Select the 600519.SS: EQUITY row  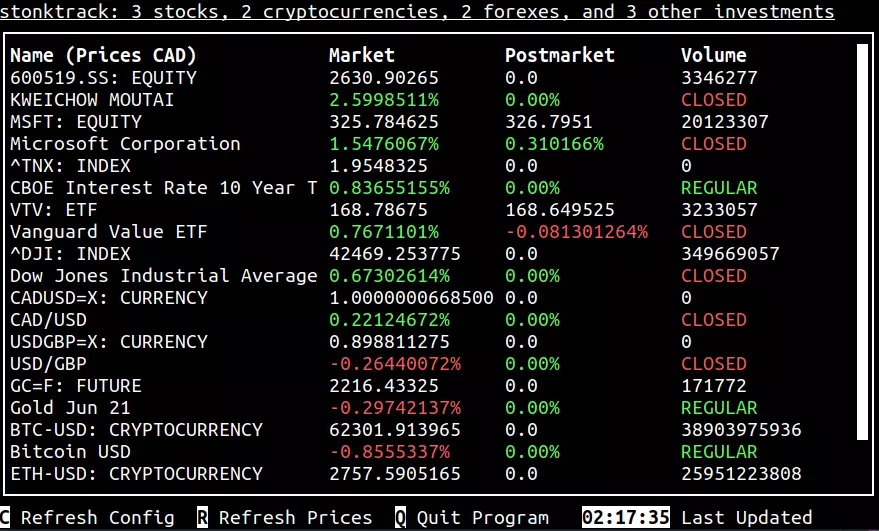[103, 77]
